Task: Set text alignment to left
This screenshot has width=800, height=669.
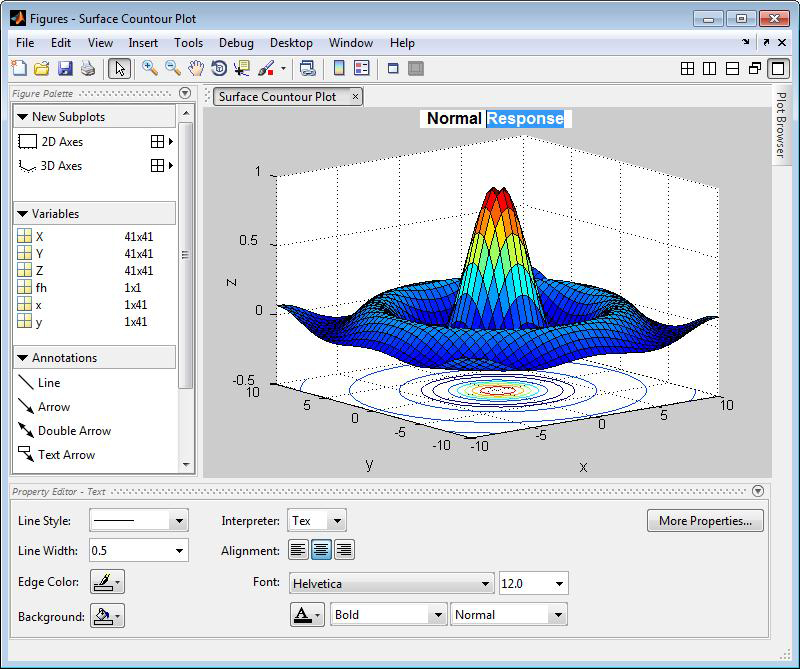Action: click(298, 550)
